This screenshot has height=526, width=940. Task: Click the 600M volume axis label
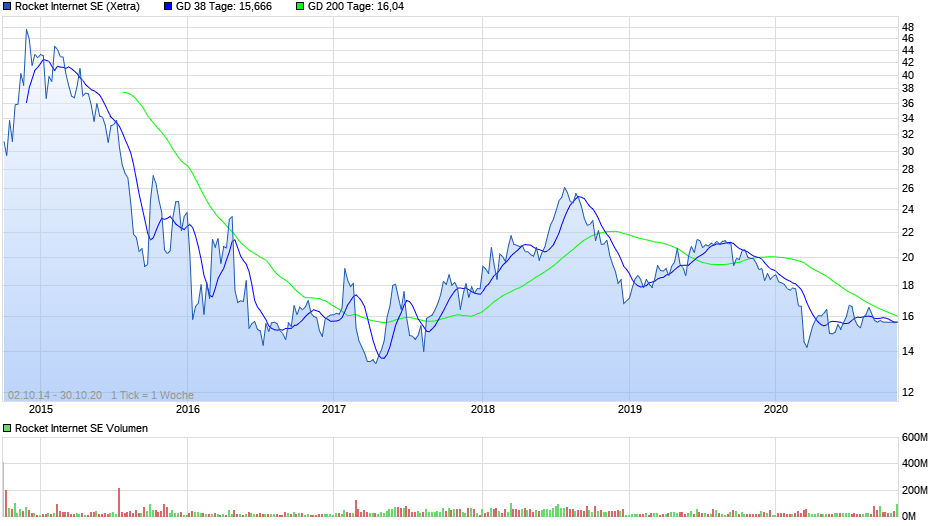[915, 437]
